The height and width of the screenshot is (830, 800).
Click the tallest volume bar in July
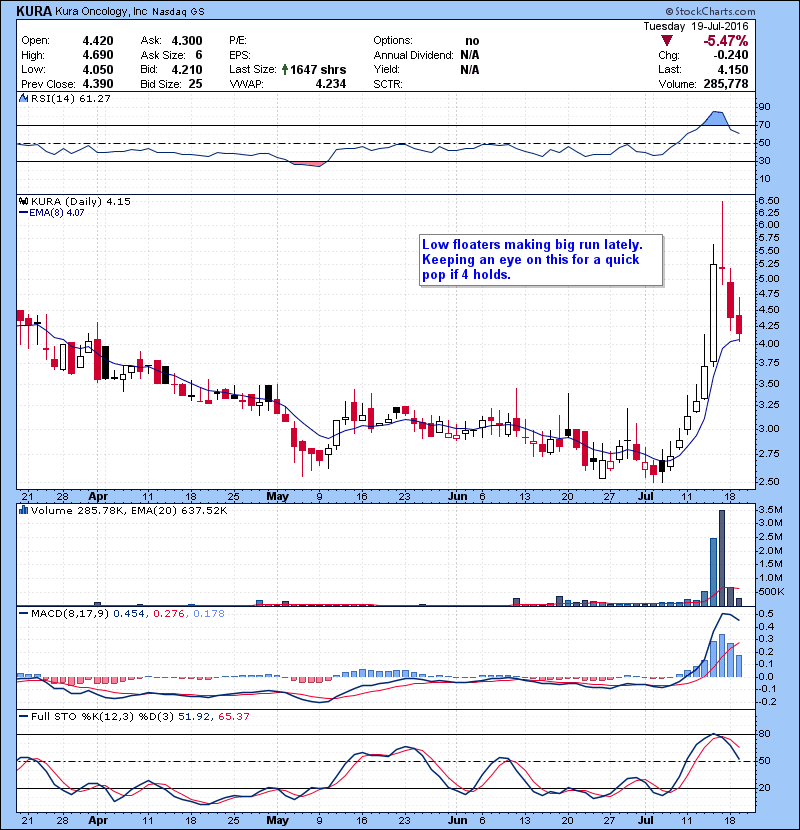pyautogui.click(x=722, y=557)
